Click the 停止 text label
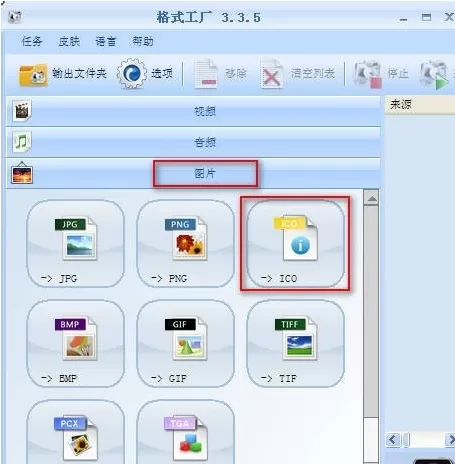 [398, 73]
